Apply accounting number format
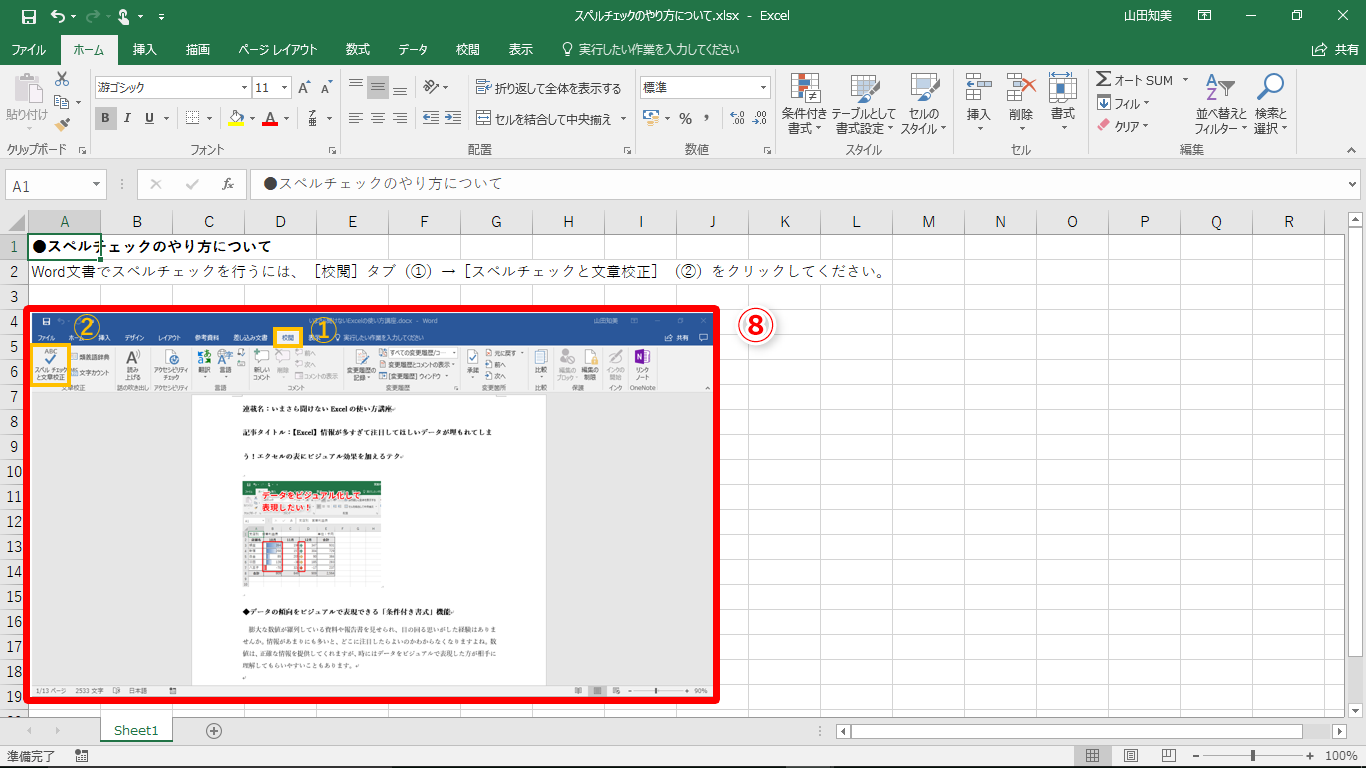 [651, 118]
